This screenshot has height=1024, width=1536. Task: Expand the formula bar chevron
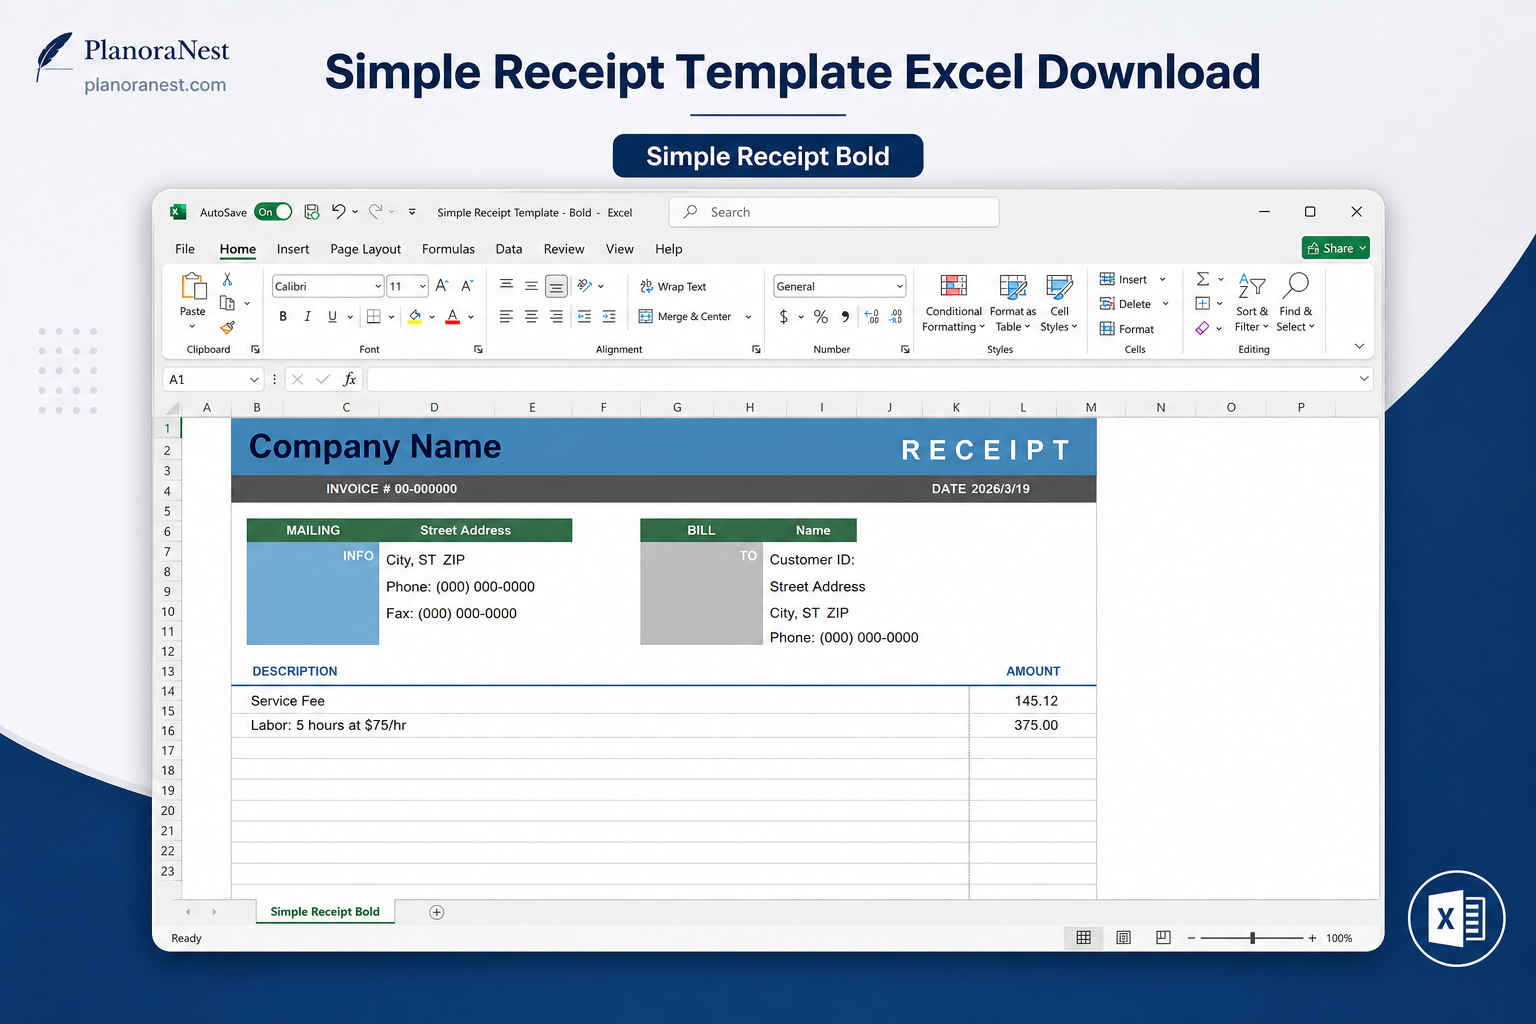click(1364, 379)
